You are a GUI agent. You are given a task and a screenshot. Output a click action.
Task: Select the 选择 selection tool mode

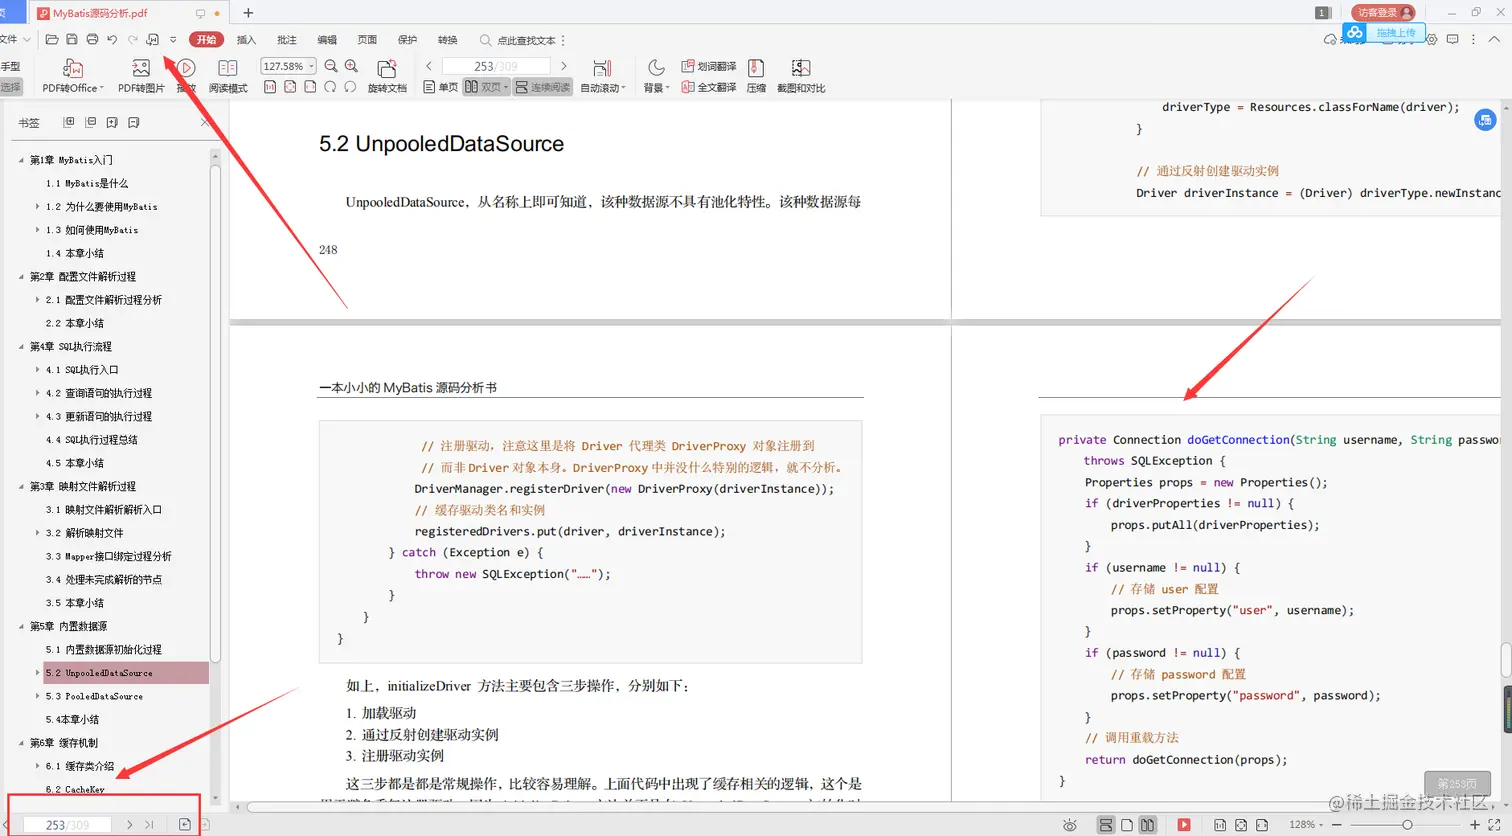(x=11, y=87)
